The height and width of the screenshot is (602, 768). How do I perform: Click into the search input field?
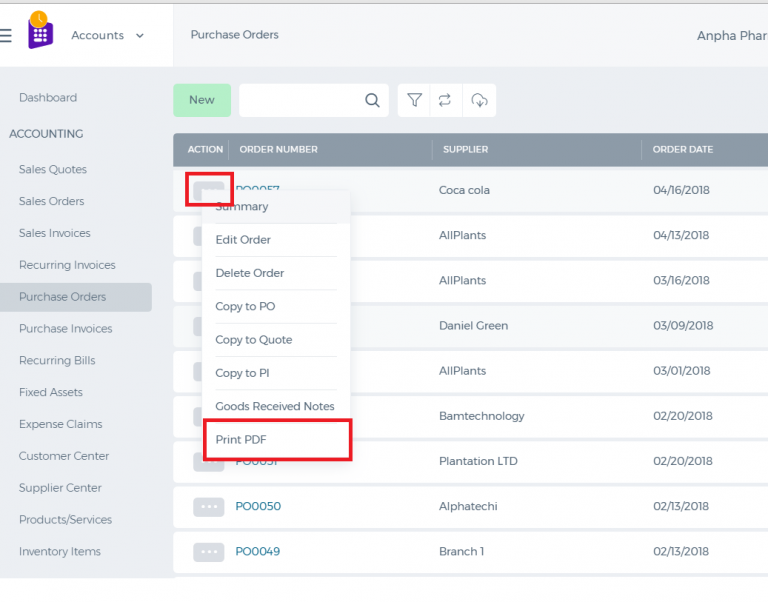tap(302, 100)
